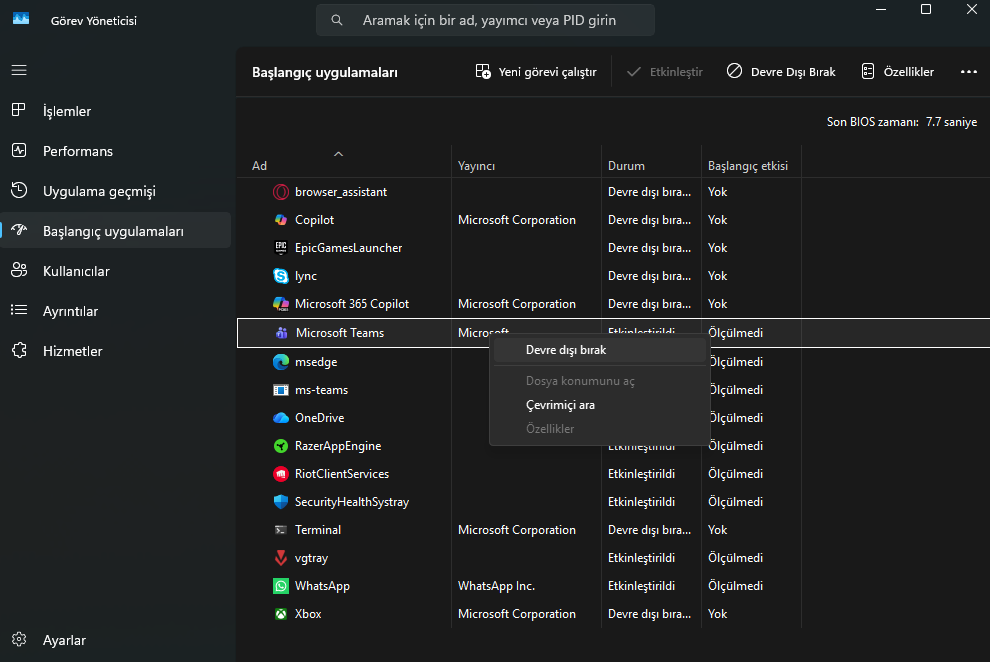Sort by the Durum column header
The width and height of the screenshot is (990, 662).
(626, 166)
